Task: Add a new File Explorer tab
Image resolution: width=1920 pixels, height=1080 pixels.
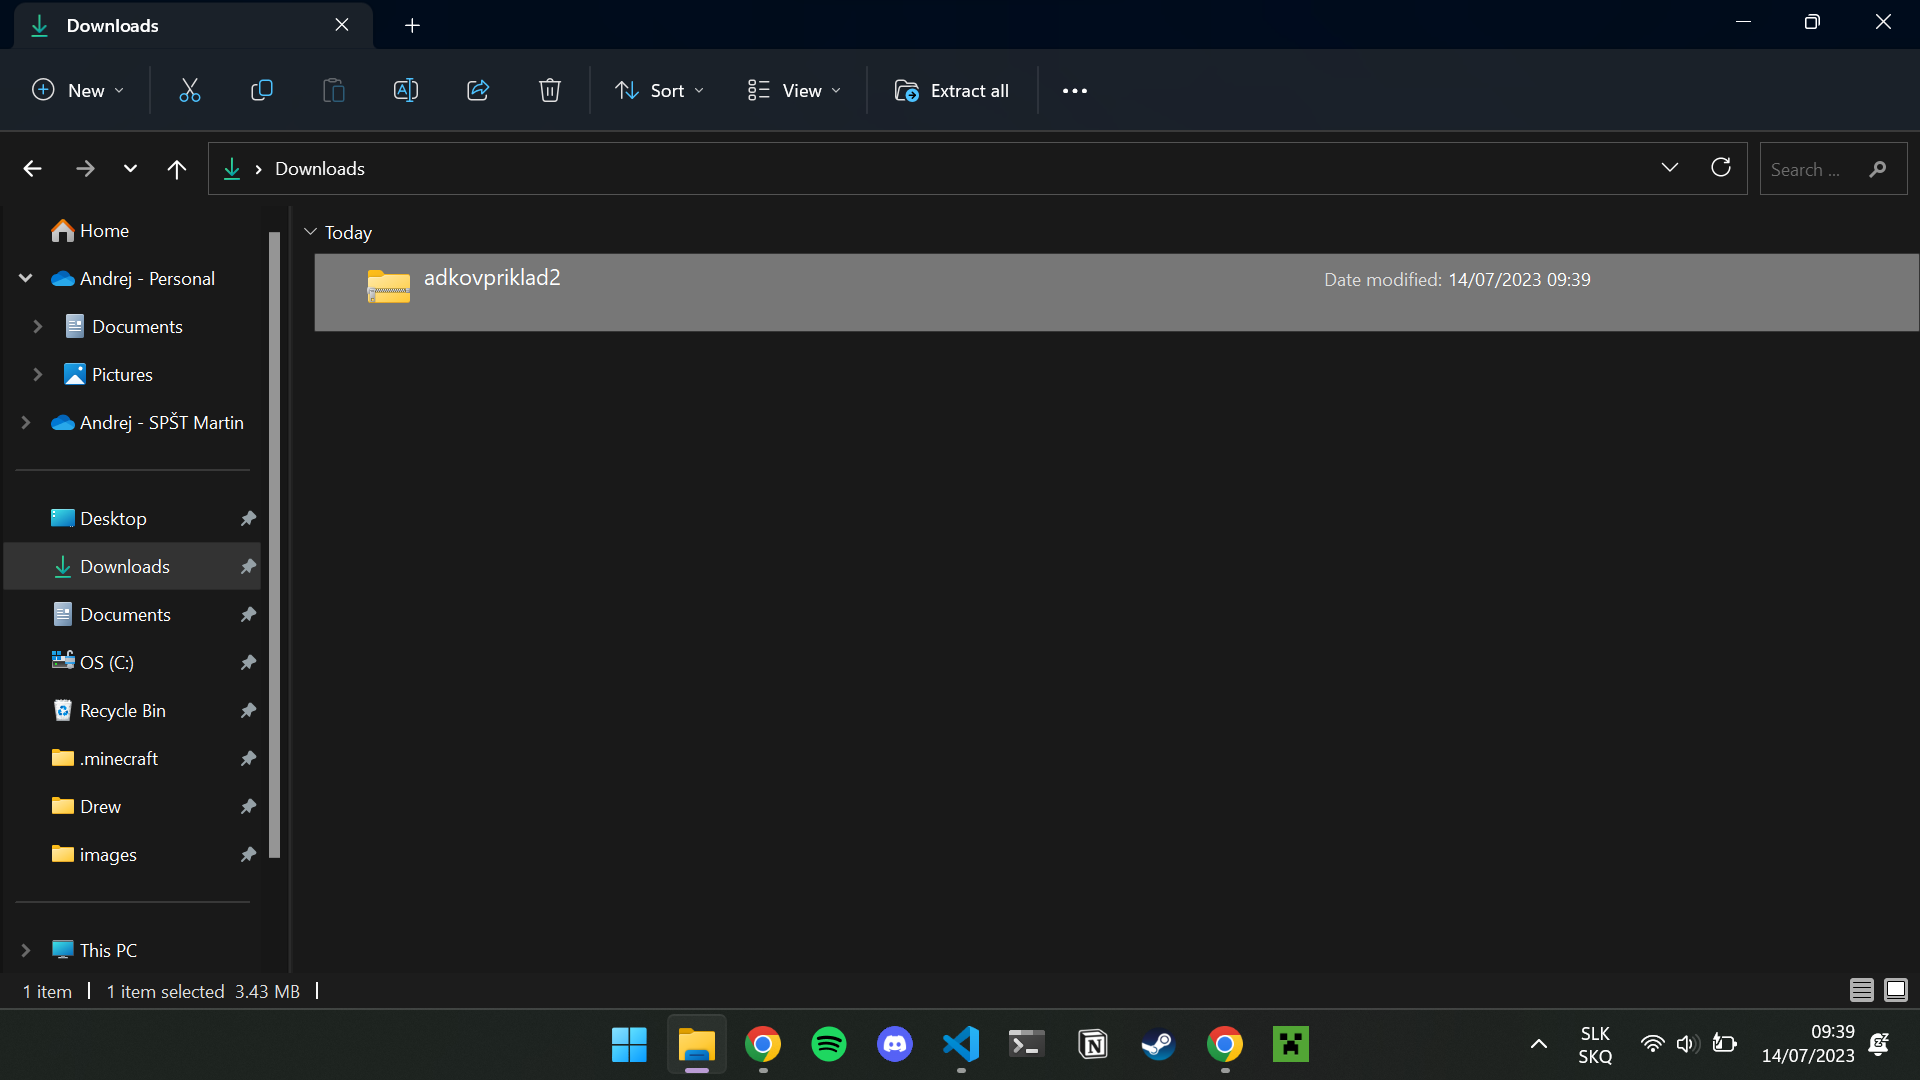Action: [412, 25]
